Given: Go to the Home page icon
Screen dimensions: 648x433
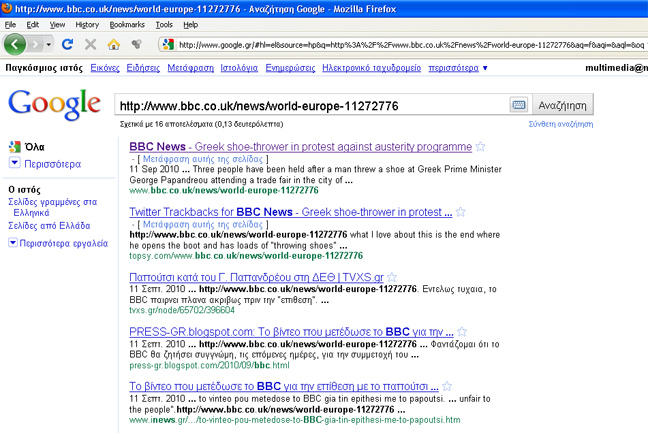Looking at the screenshot, I should 113,45.
